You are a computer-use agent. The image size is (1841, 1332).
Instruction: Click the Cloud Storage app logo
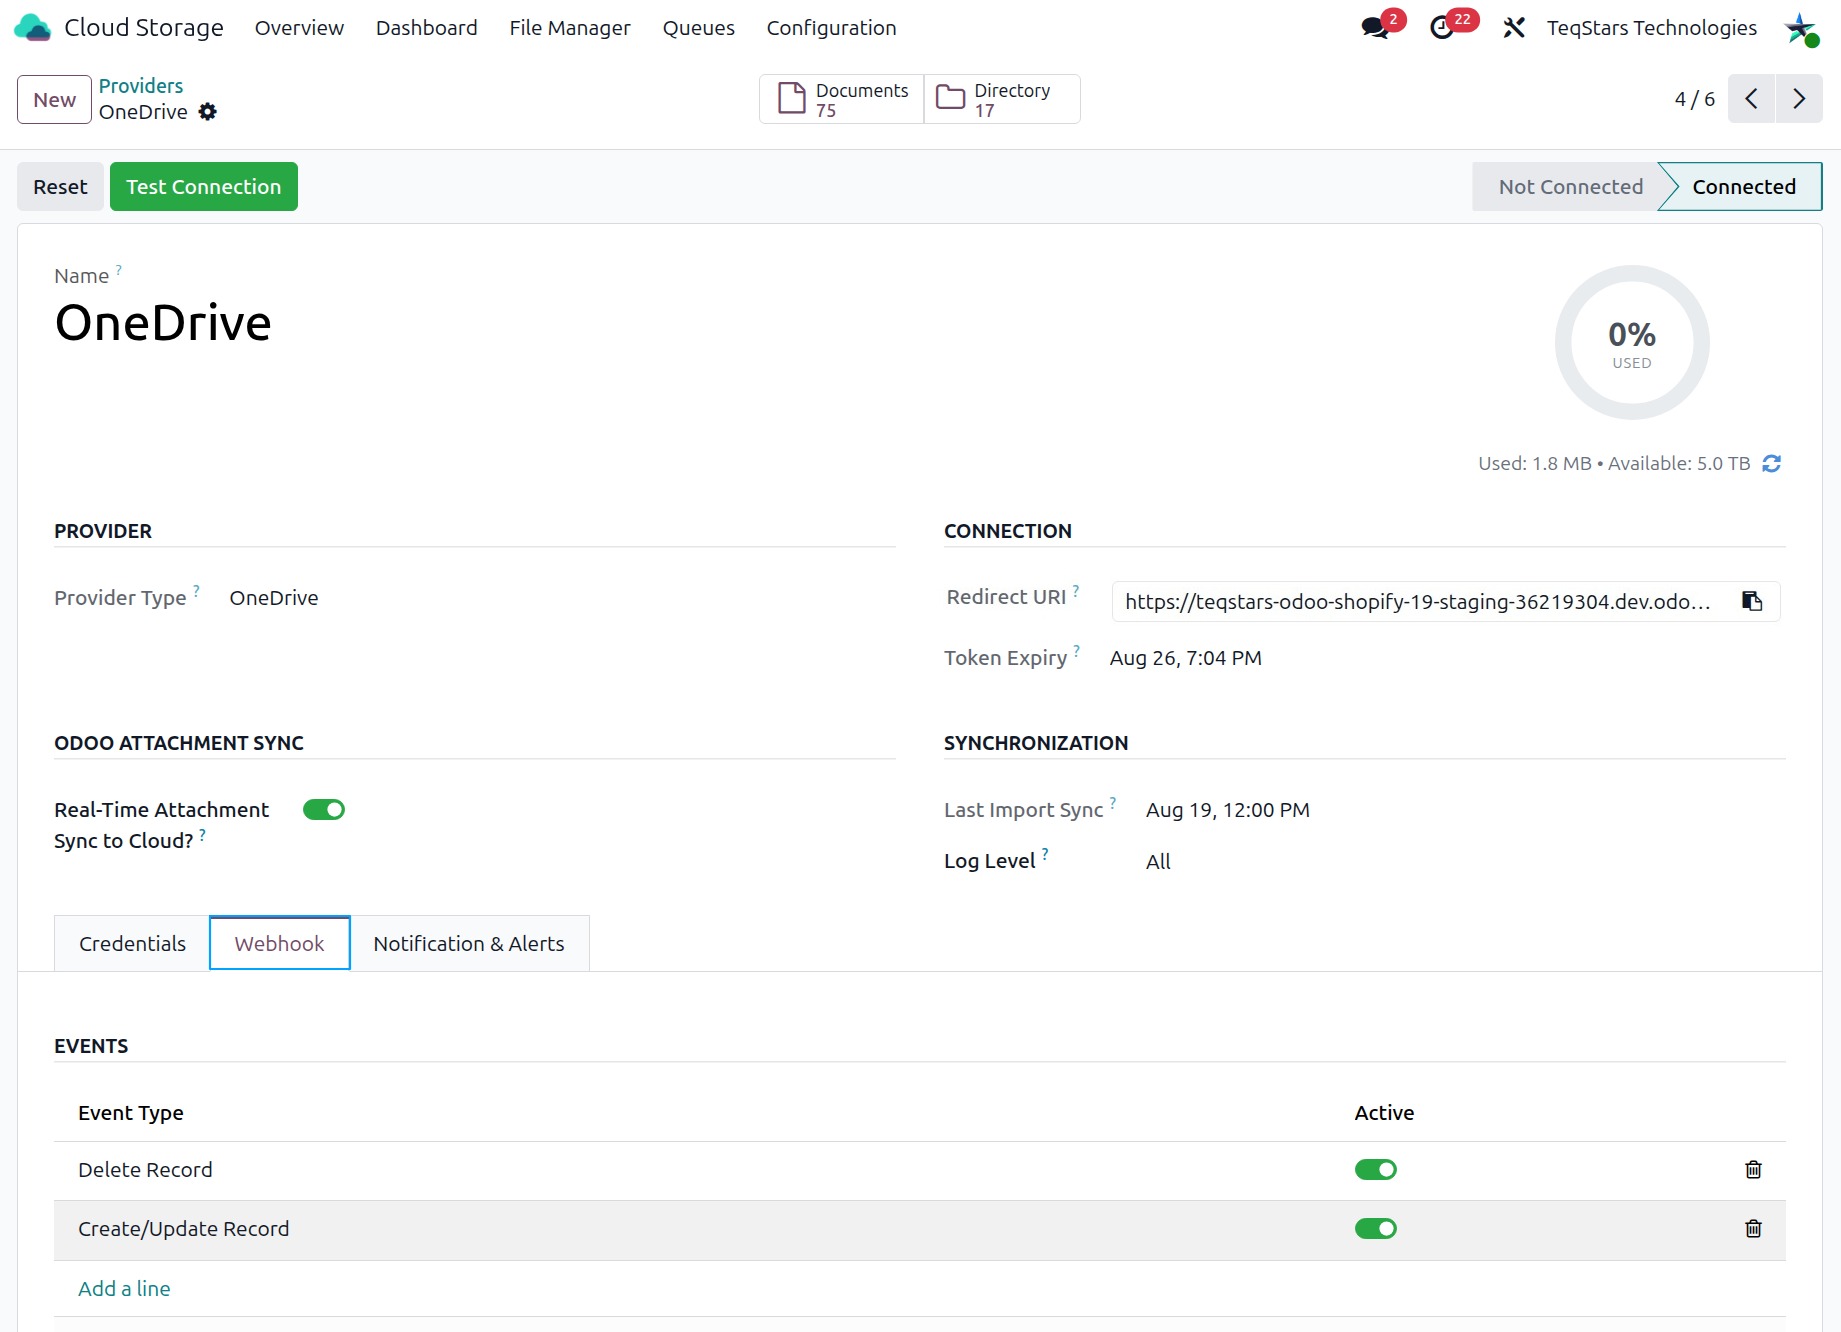[33, 28]
